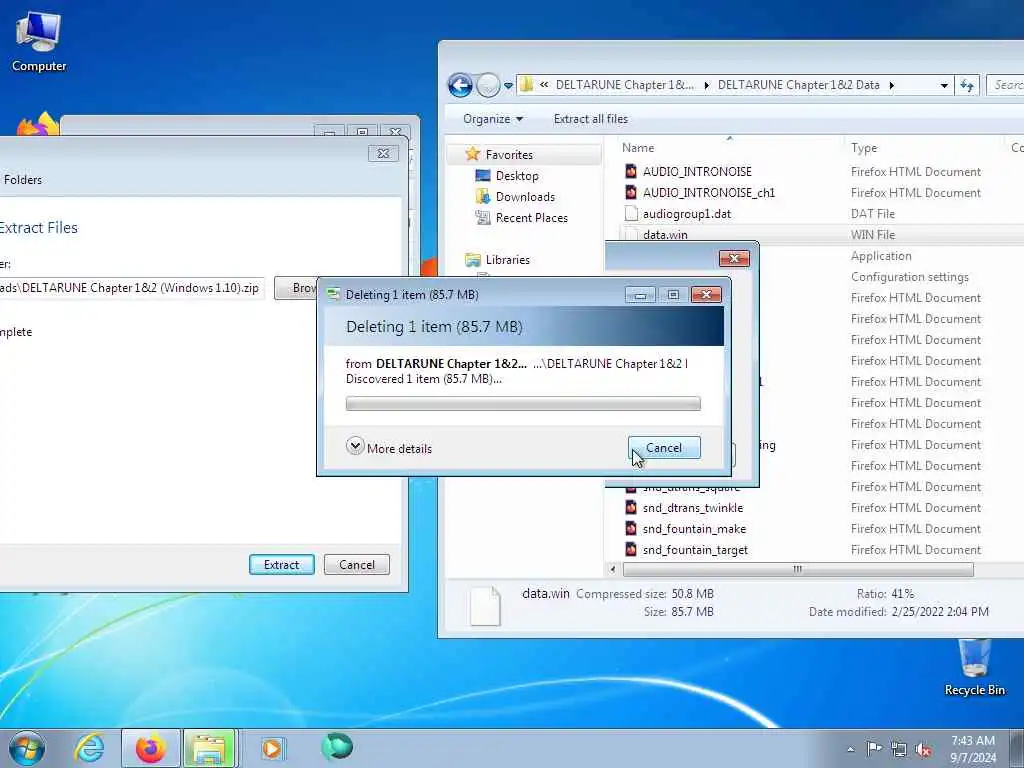1024x768 pixels.
Task: Click the Windows Start orb
Action: click(x=27, y=748)
